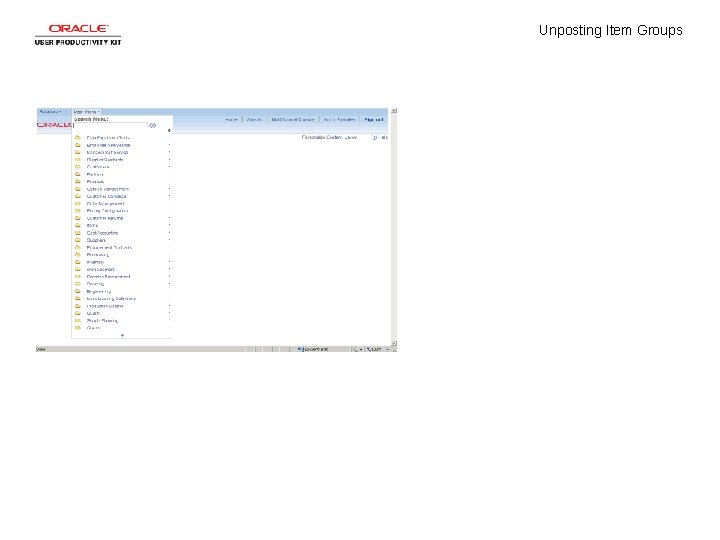
Task: Click folder icon beside Partners
Action: pyautogui.click(x=78, y=174)
